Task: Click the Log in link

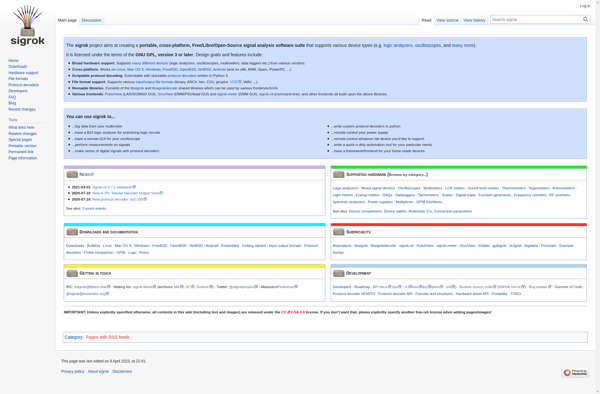Action: pos(585,6)
